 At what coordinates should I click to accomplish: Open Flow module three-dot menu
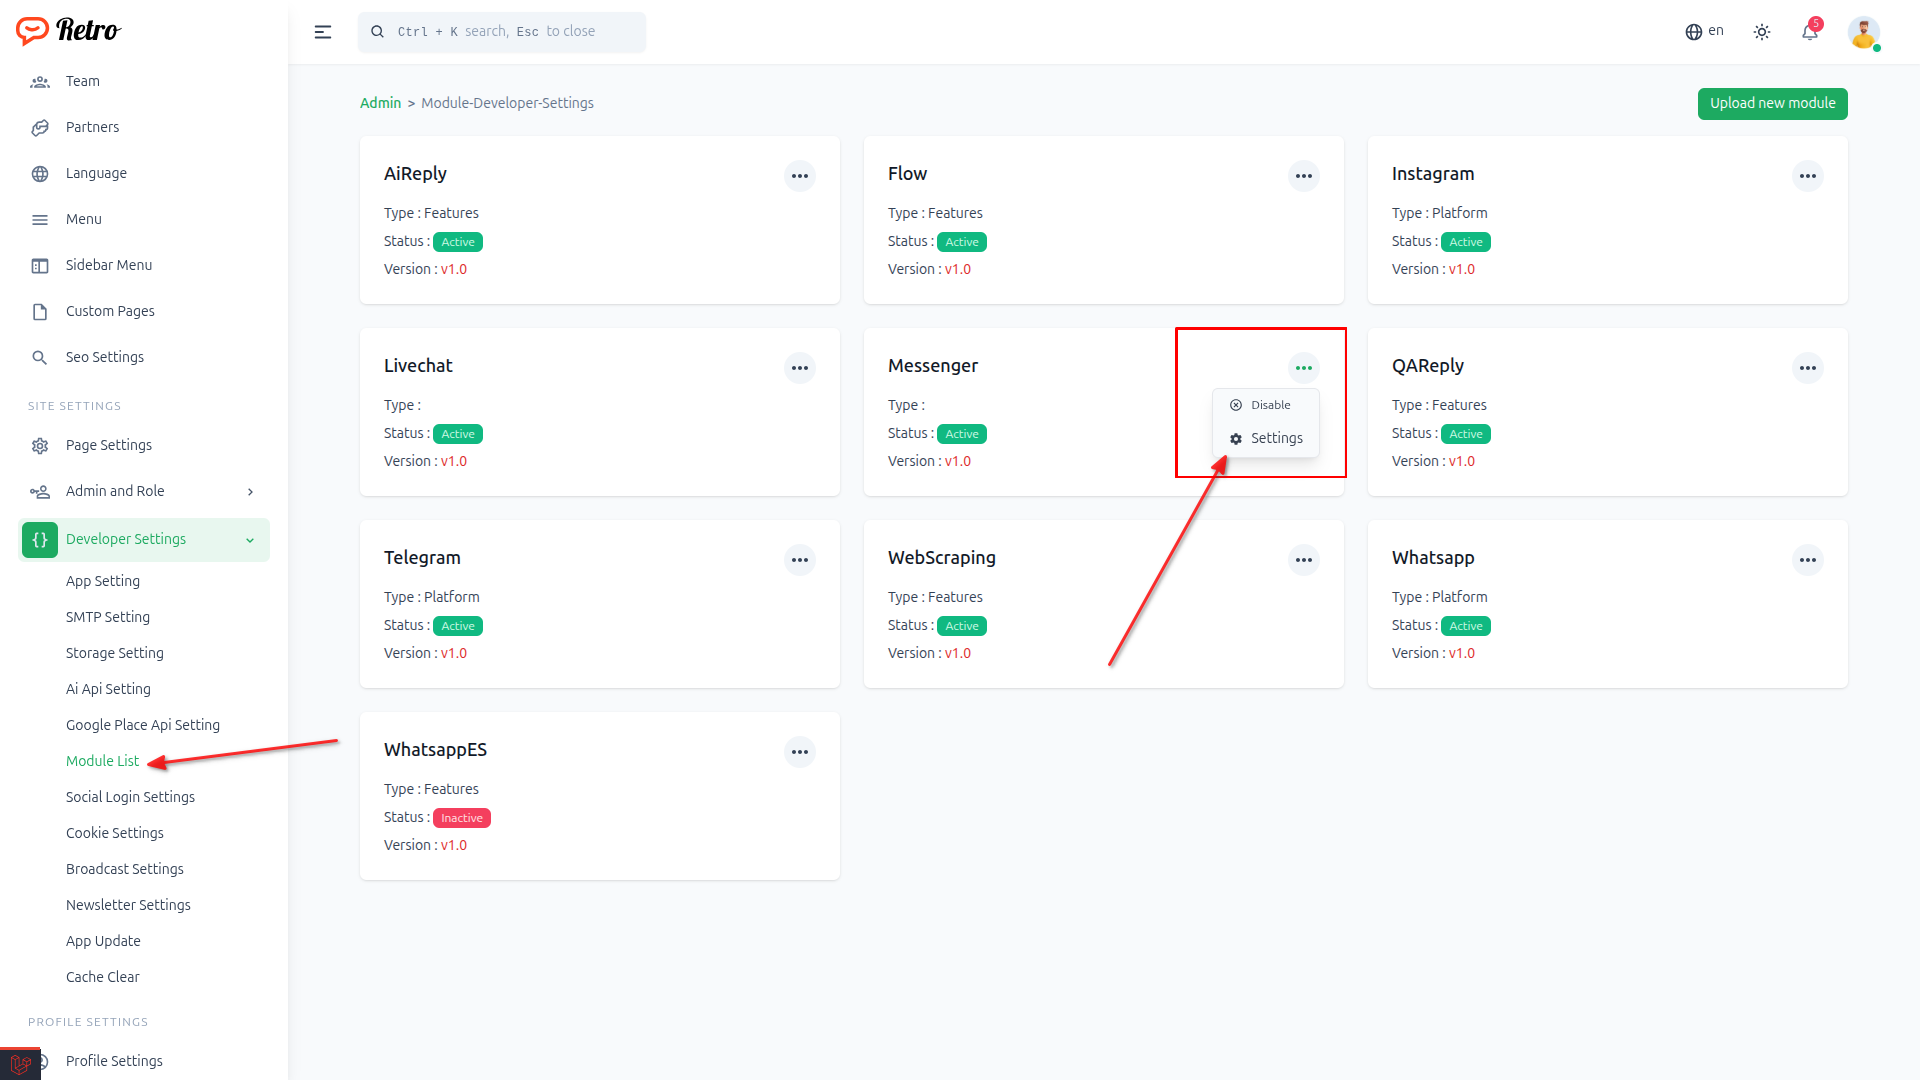click(1303, 176)
